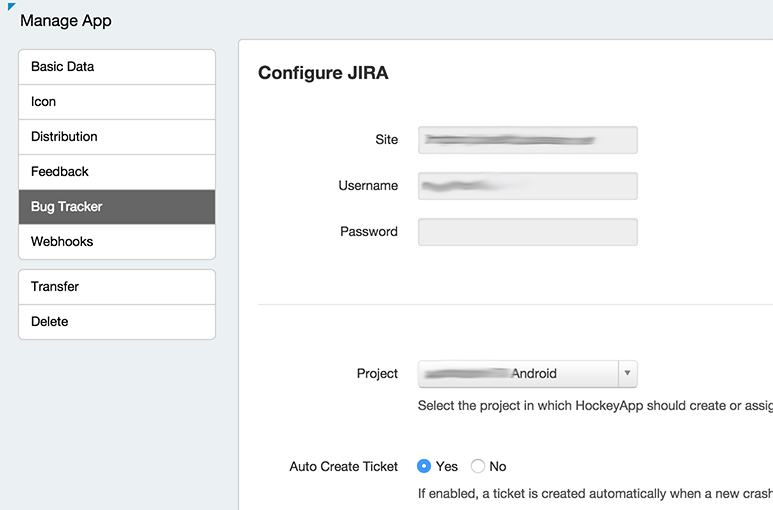Viewport: 773px width, 510px height.
Task: Focus the Username input field
Action: coord(527,186)
